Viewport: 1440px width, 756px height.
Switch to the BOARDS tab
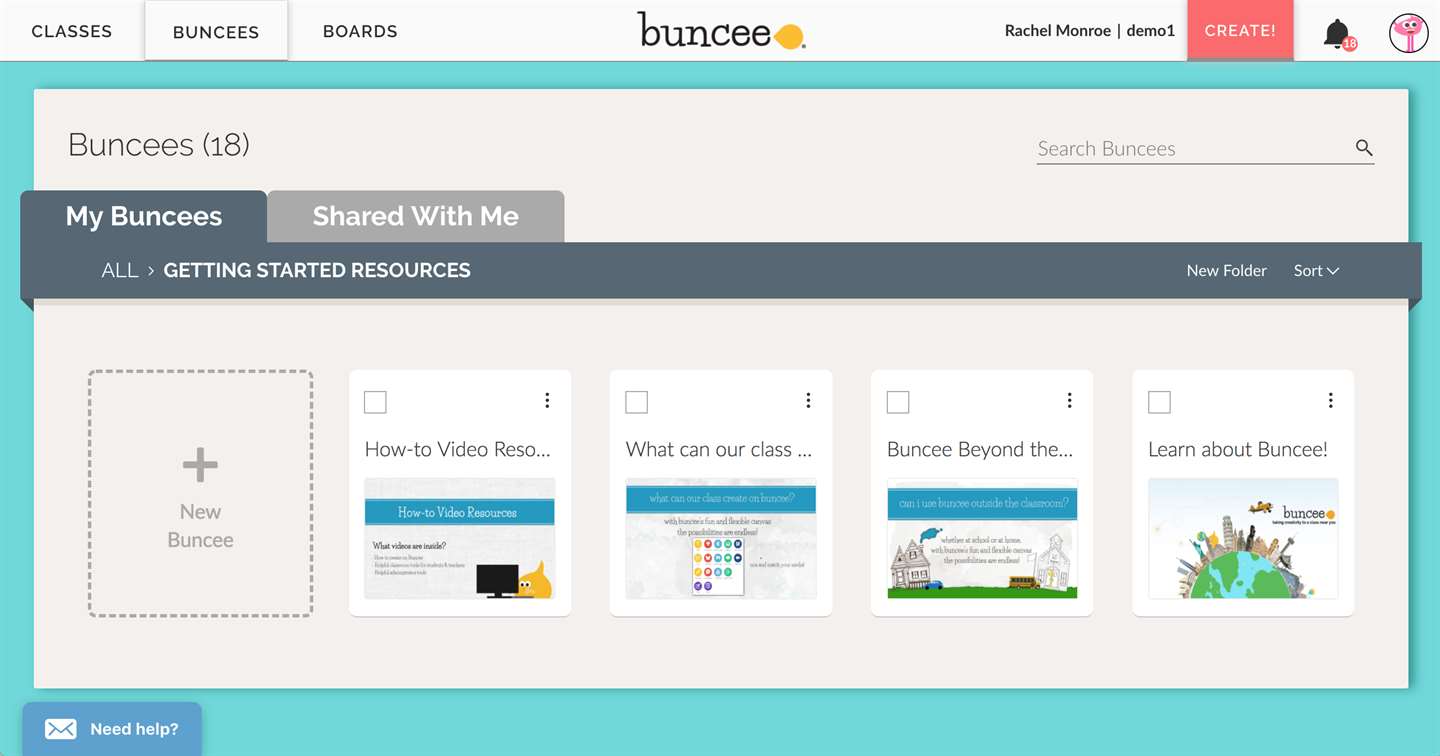(360, 31)
